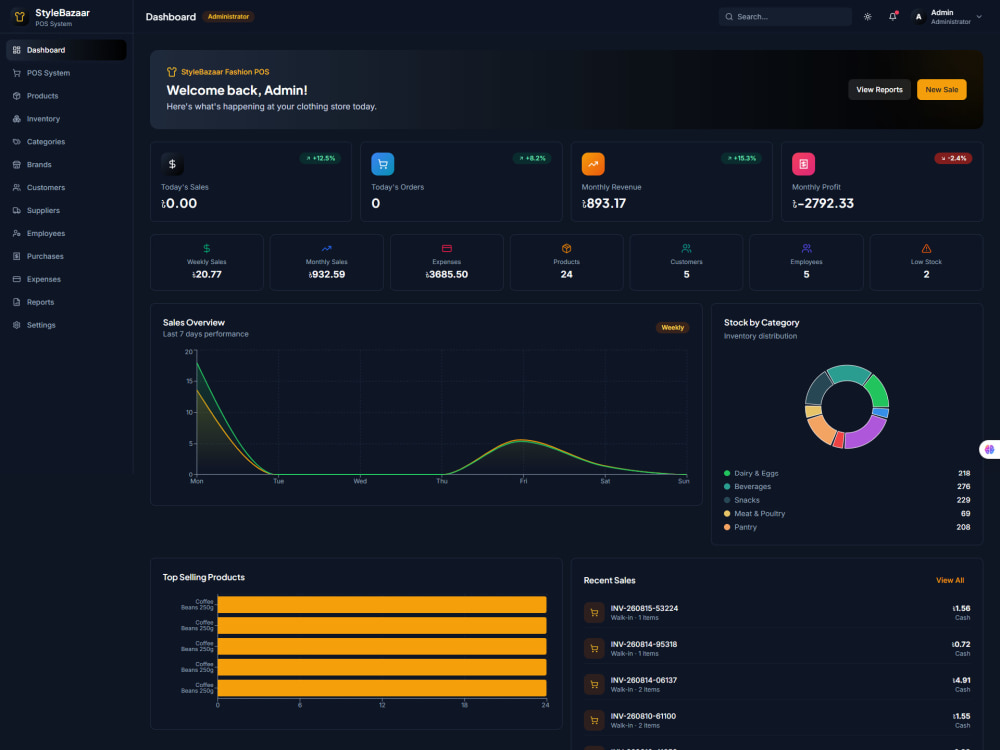1000x750 pixels.
Task: Click the Monthly Revenue trend icon
Action: coord(593,164)
